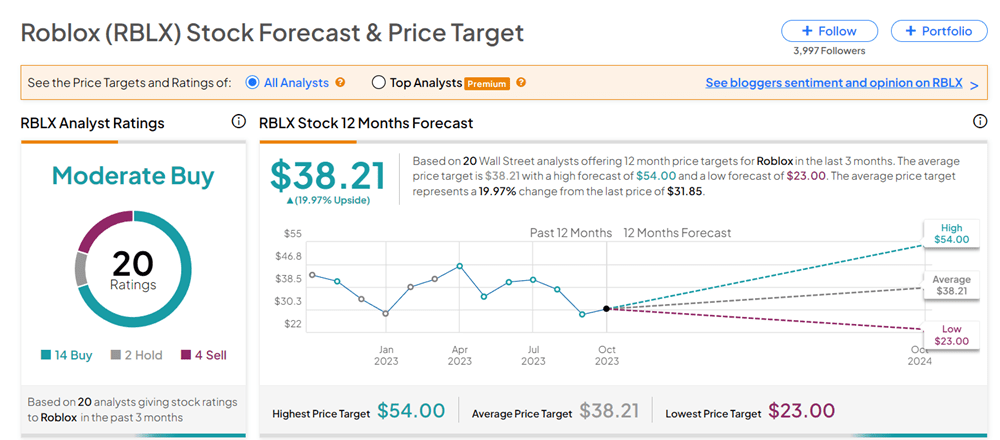Click arrow chevron after bloggers sentiment link

tap(974, 84)
